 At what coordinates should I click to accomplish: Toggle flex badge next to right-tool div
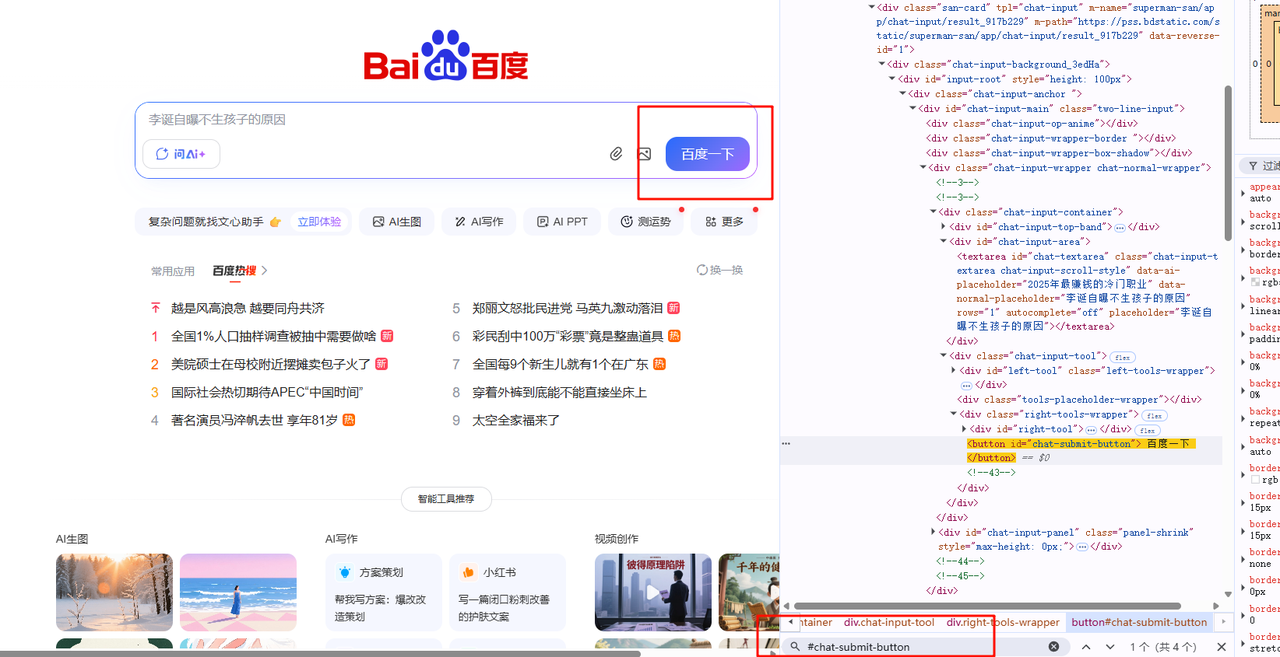click(x=1146, y=430)
